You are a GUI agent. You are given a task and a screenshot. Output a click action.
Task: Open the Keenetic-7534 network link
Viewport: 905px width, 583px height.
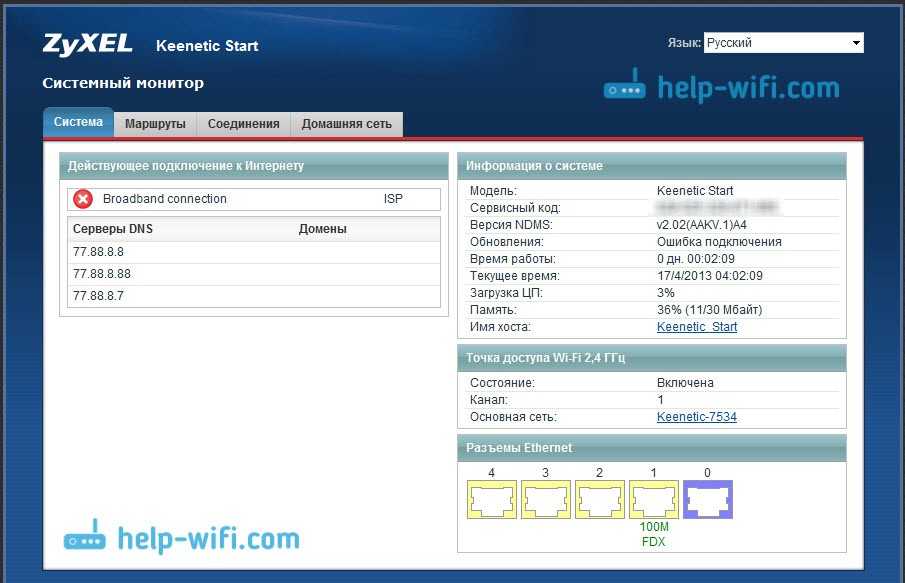pyautogui.click(x=696, y=417)
